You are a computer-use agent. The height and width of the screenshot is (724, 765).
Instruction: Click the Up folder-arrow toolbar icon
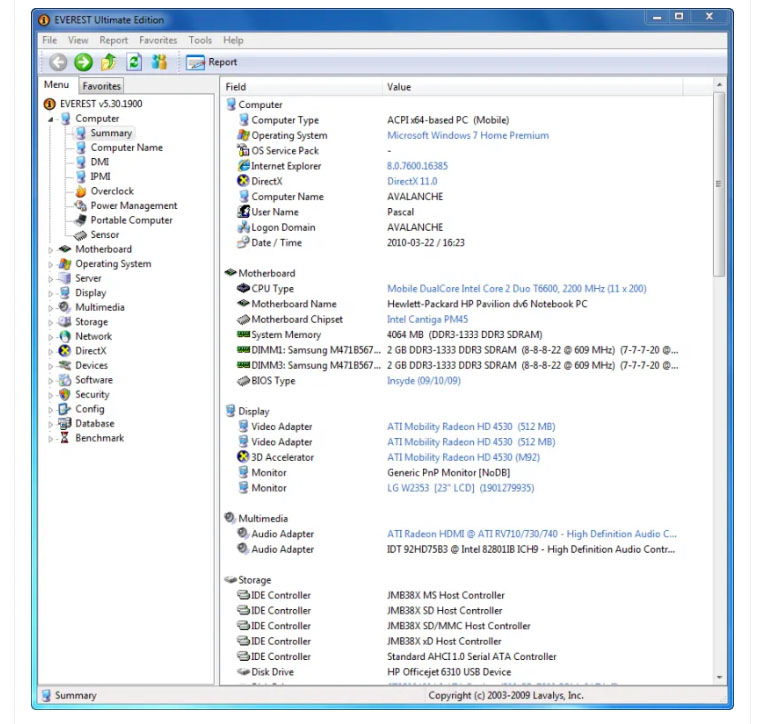[x=108, y=62]
